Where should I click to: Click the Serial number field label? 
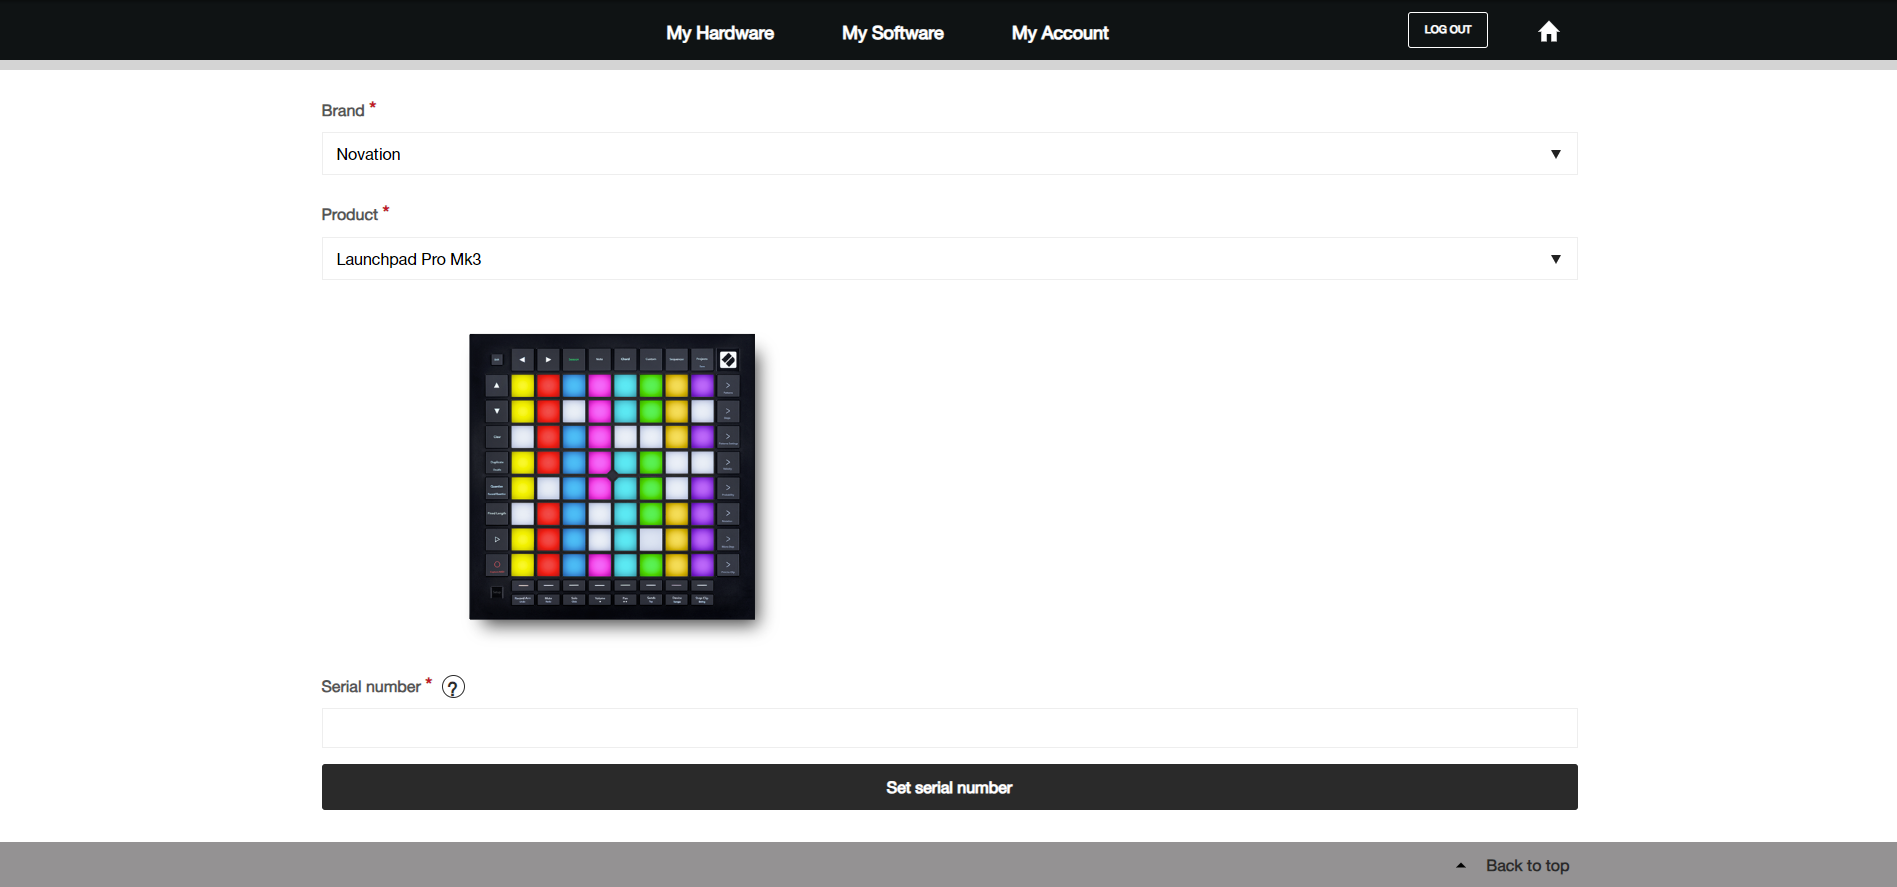(371, 687)
